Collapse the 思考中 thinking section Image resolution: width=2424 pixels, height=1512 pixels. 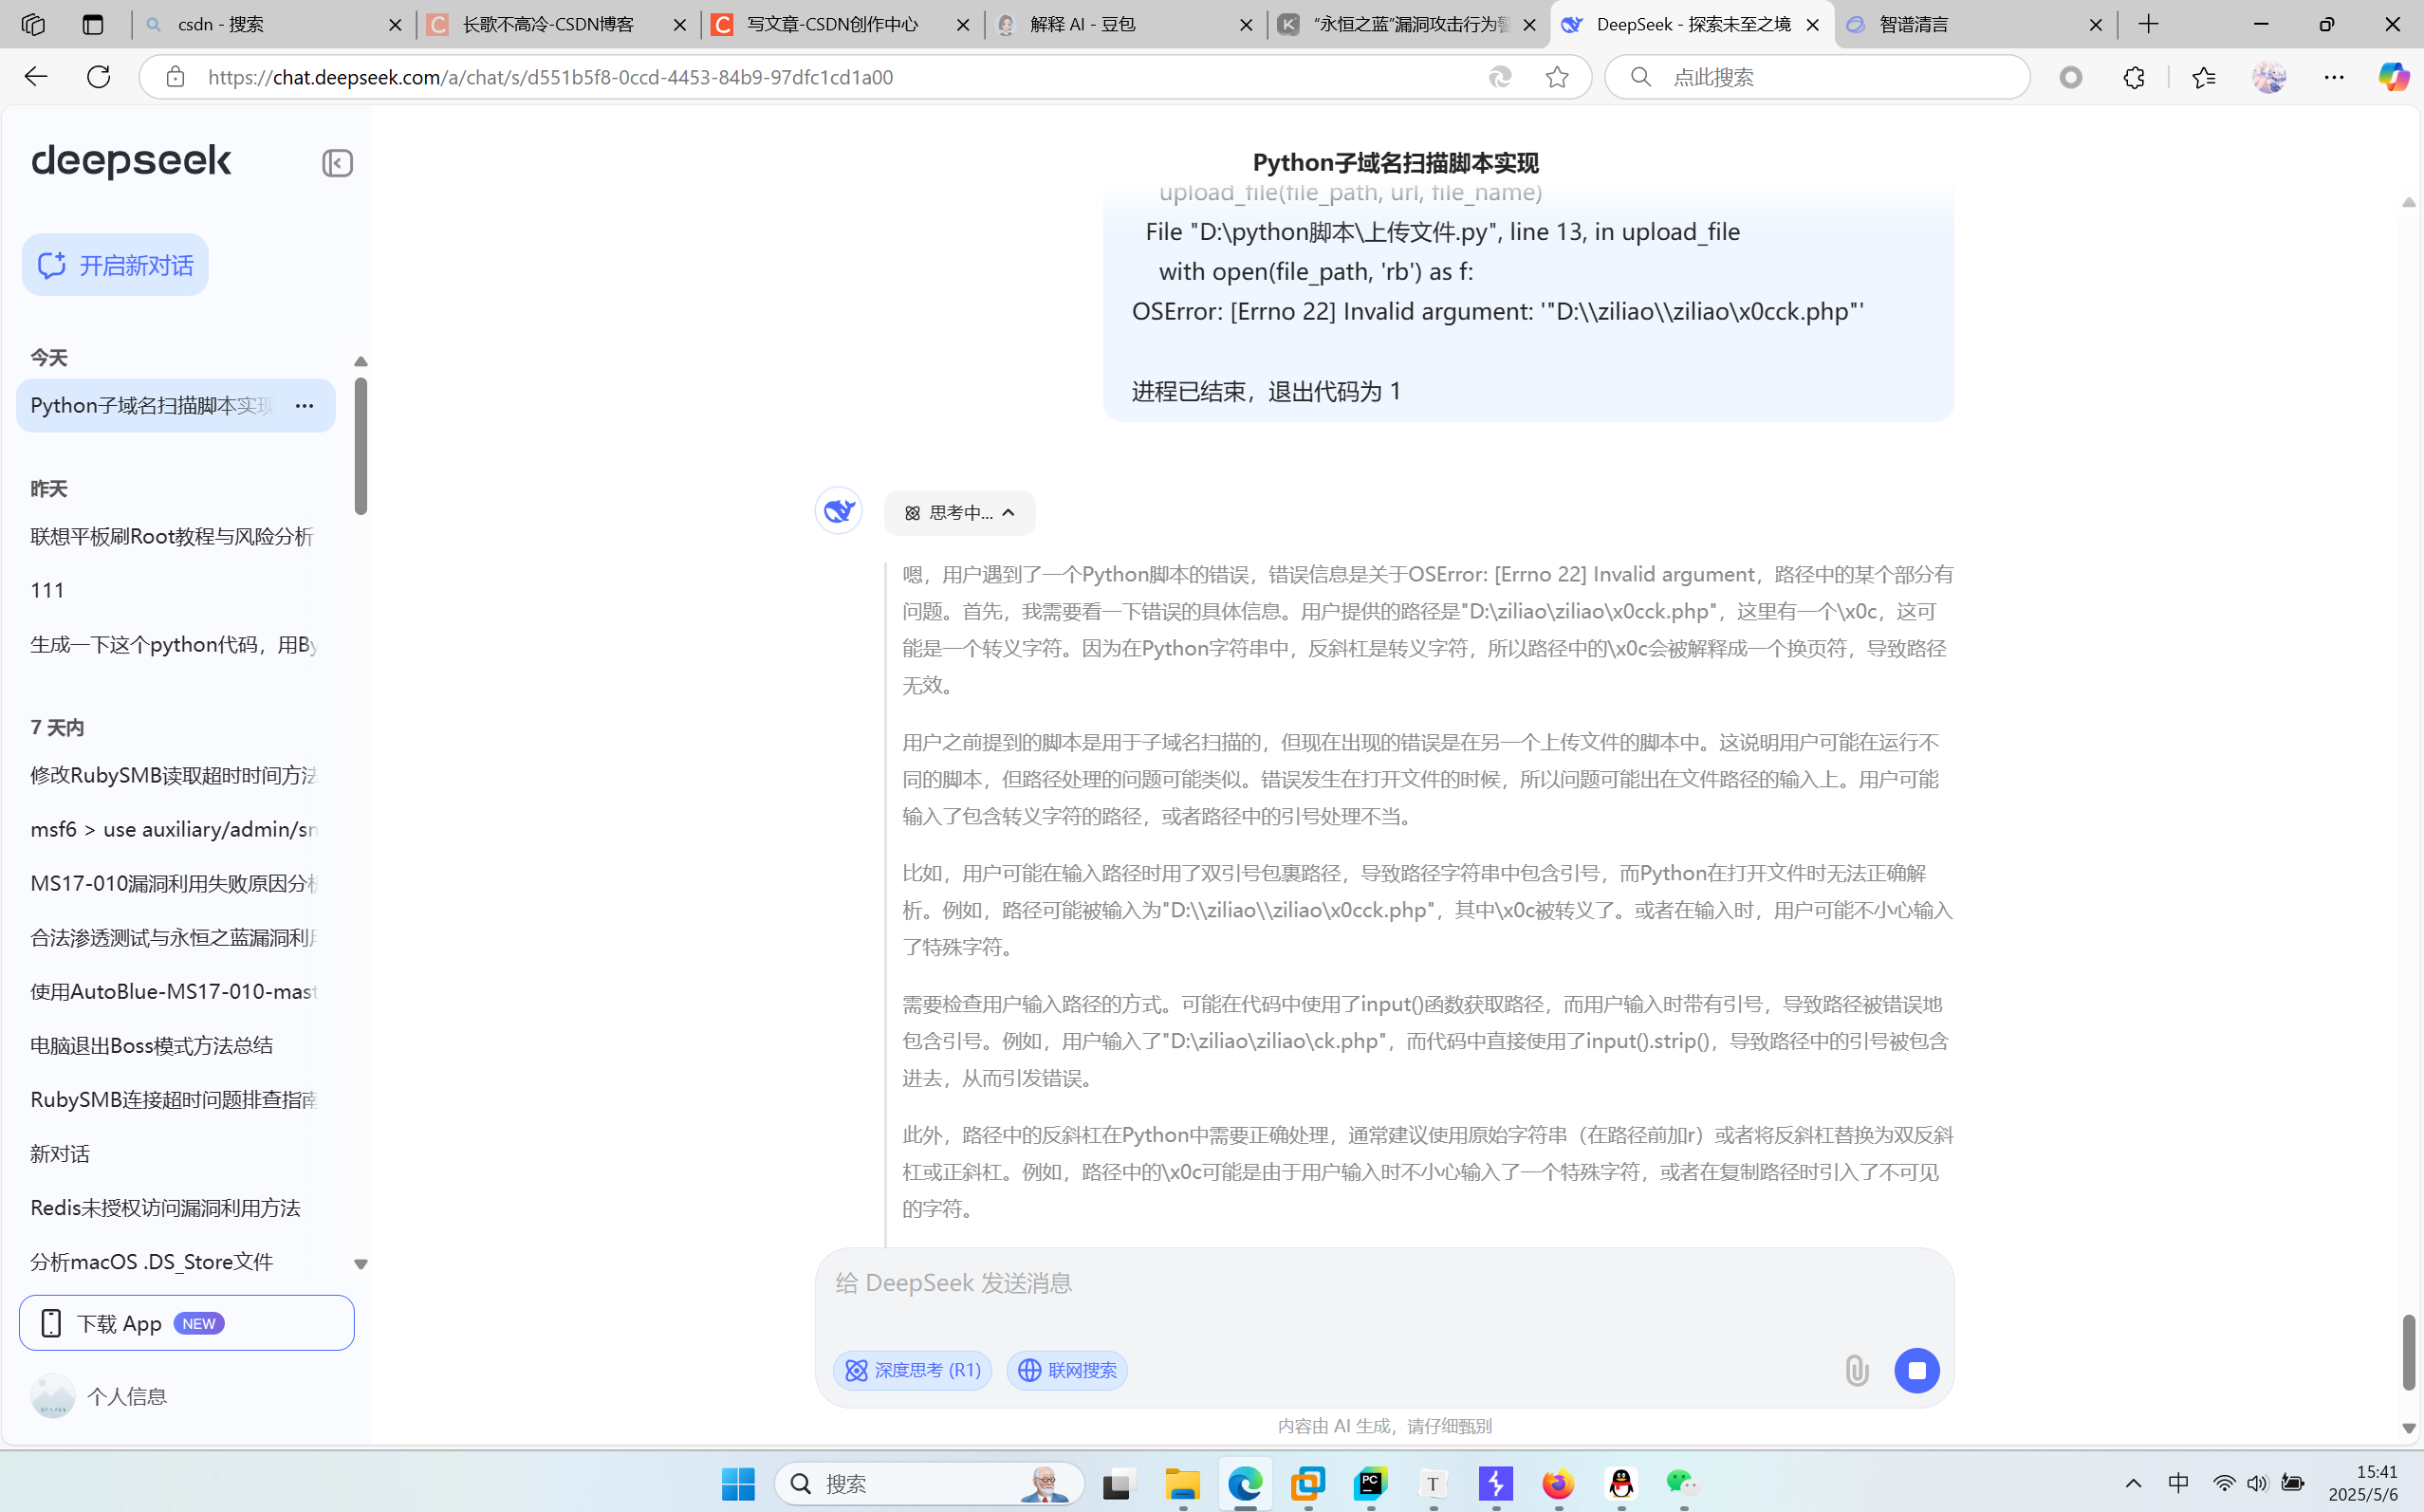(959, 513)
